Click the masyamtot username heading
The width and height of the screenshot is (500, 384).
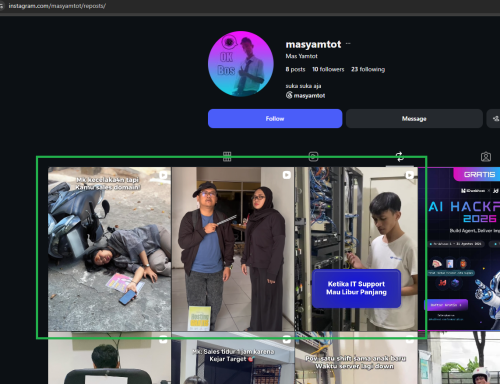pyautogui.click(x=313, y=44)
